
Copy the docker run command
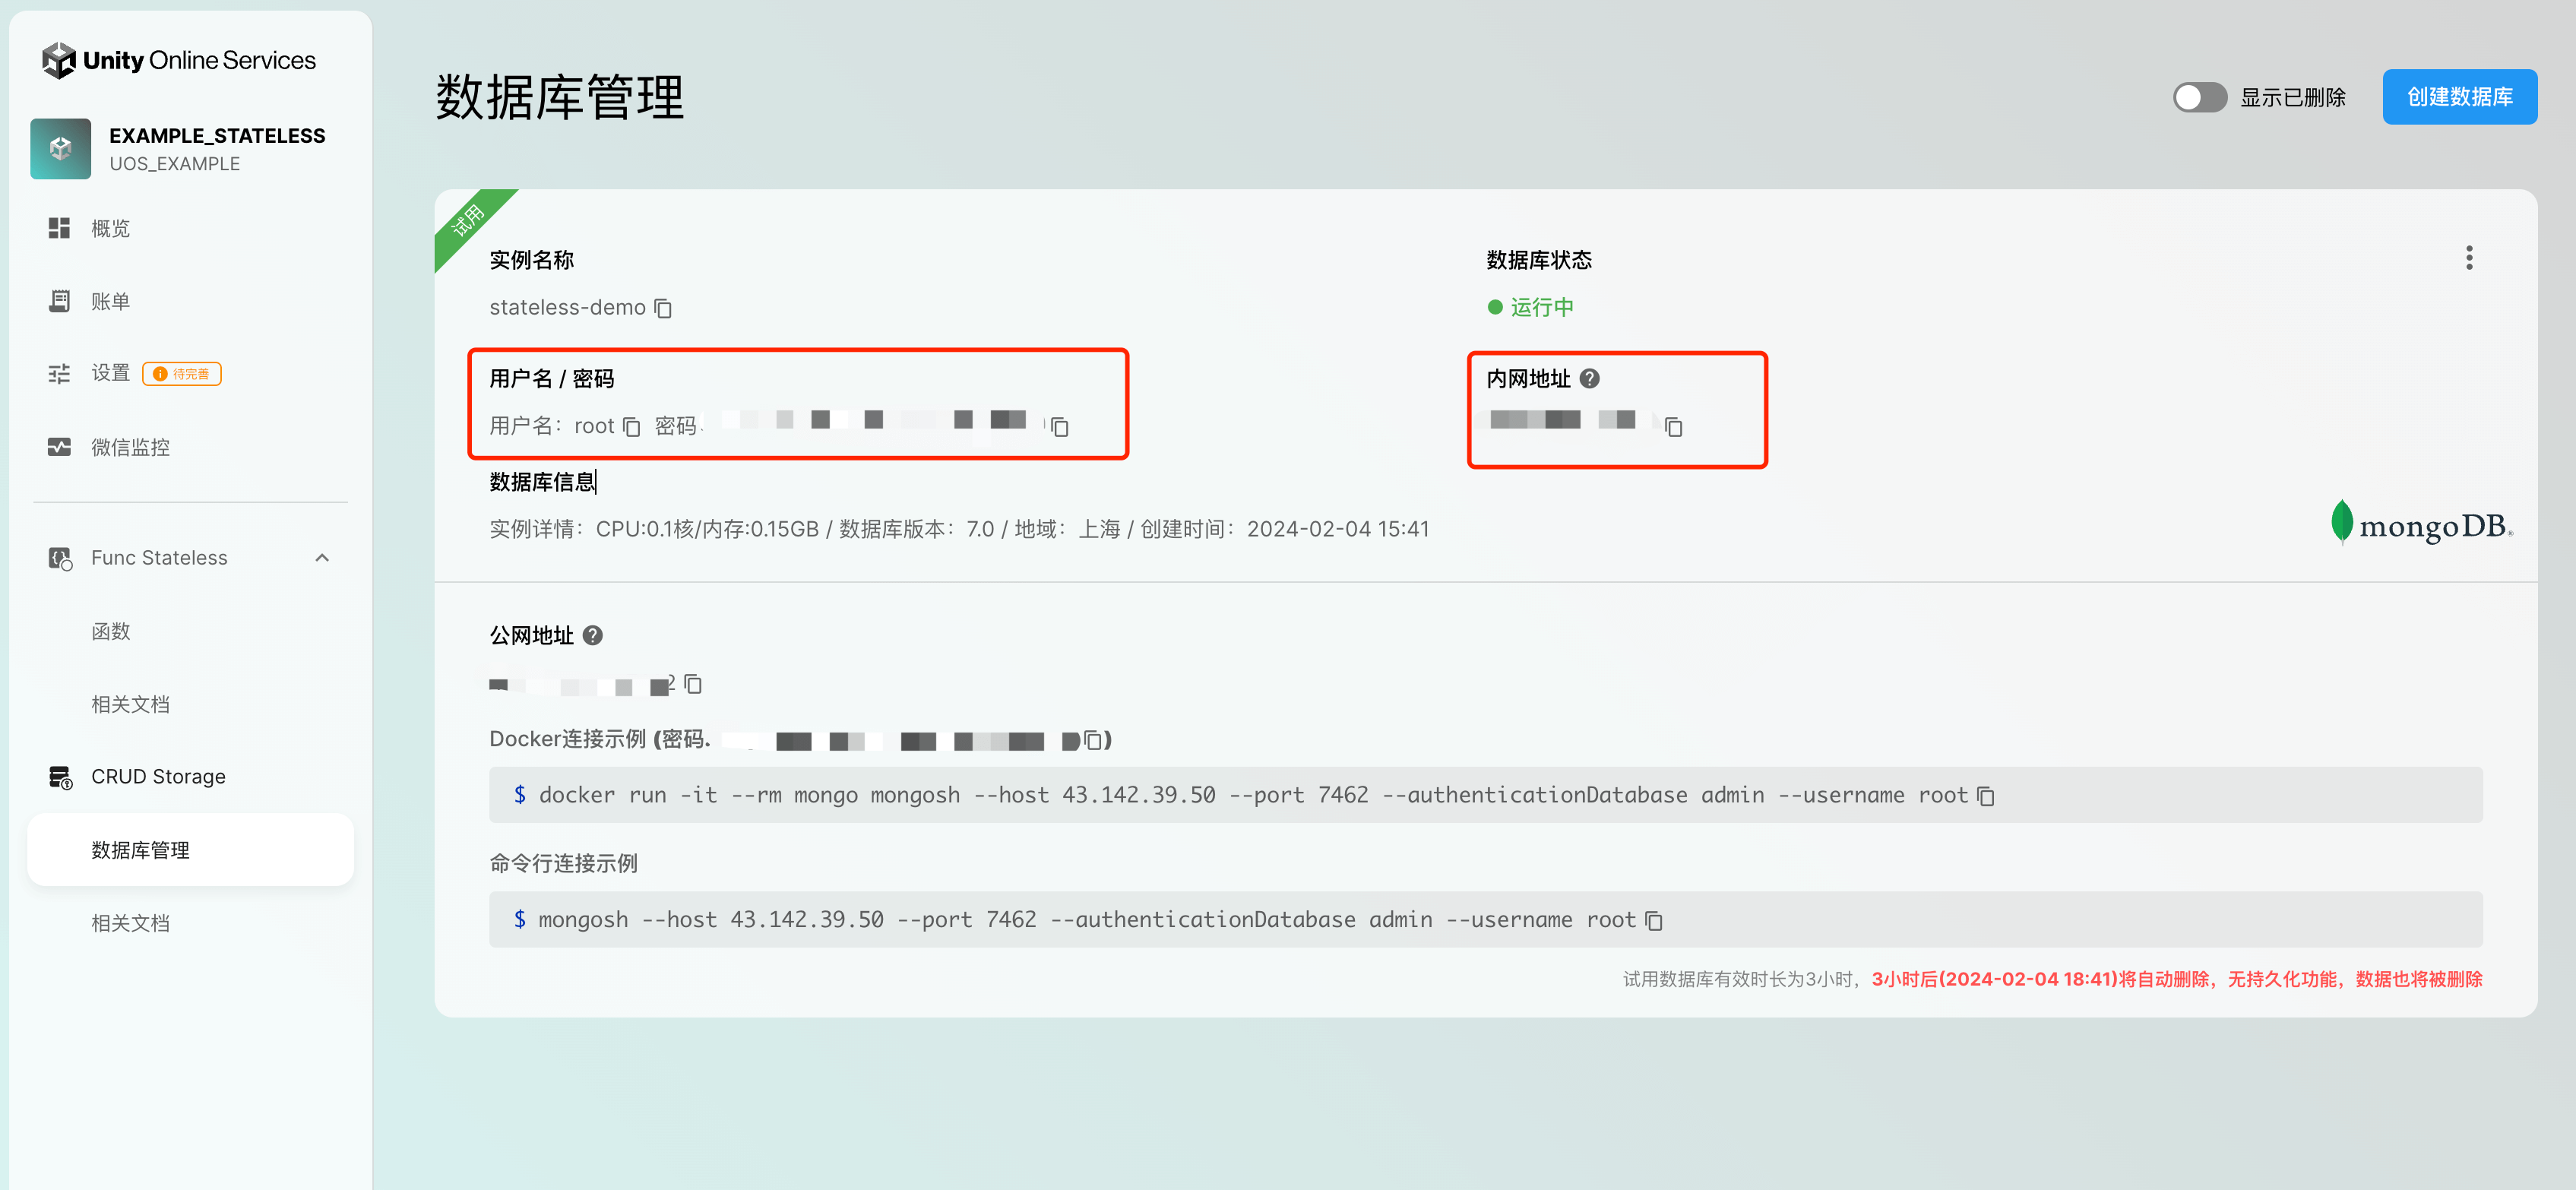pos(1986,796)
